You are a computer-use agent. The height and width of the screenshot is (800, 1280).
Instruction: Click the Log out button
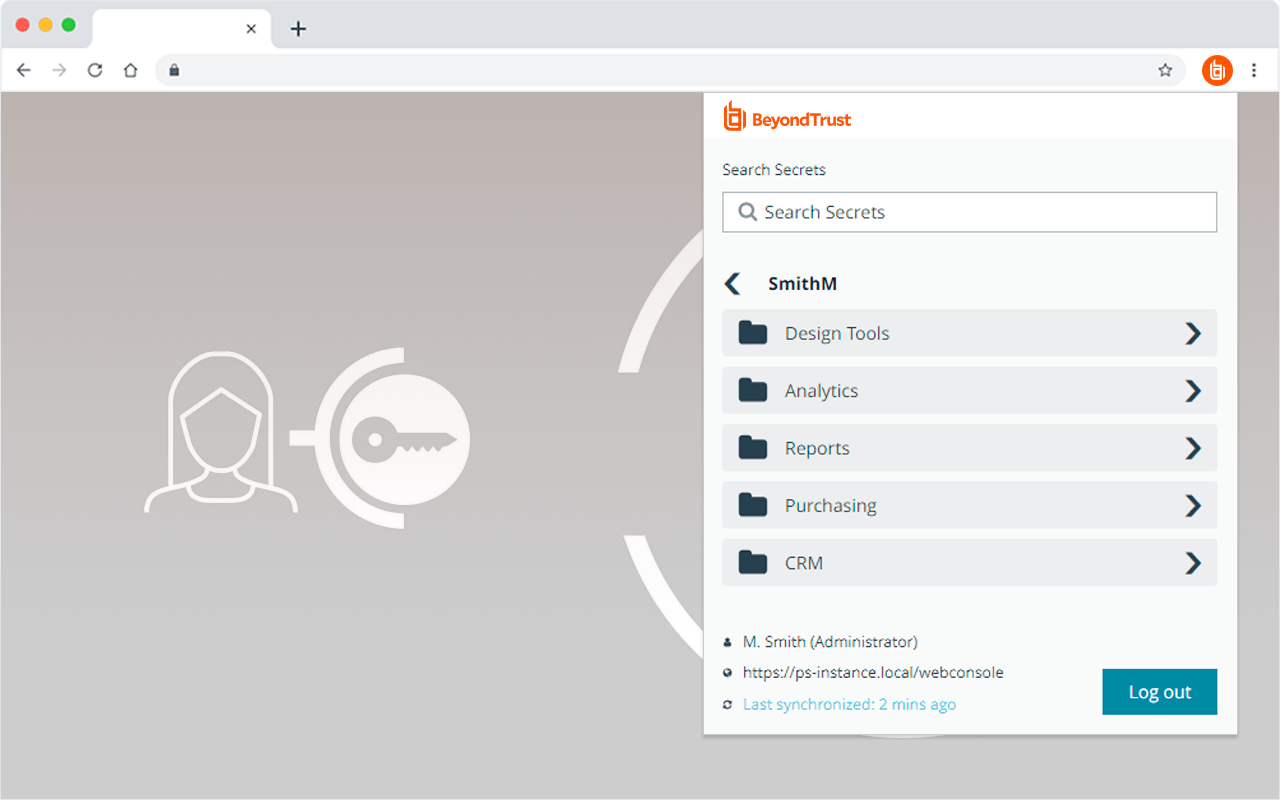(1159, 691)
